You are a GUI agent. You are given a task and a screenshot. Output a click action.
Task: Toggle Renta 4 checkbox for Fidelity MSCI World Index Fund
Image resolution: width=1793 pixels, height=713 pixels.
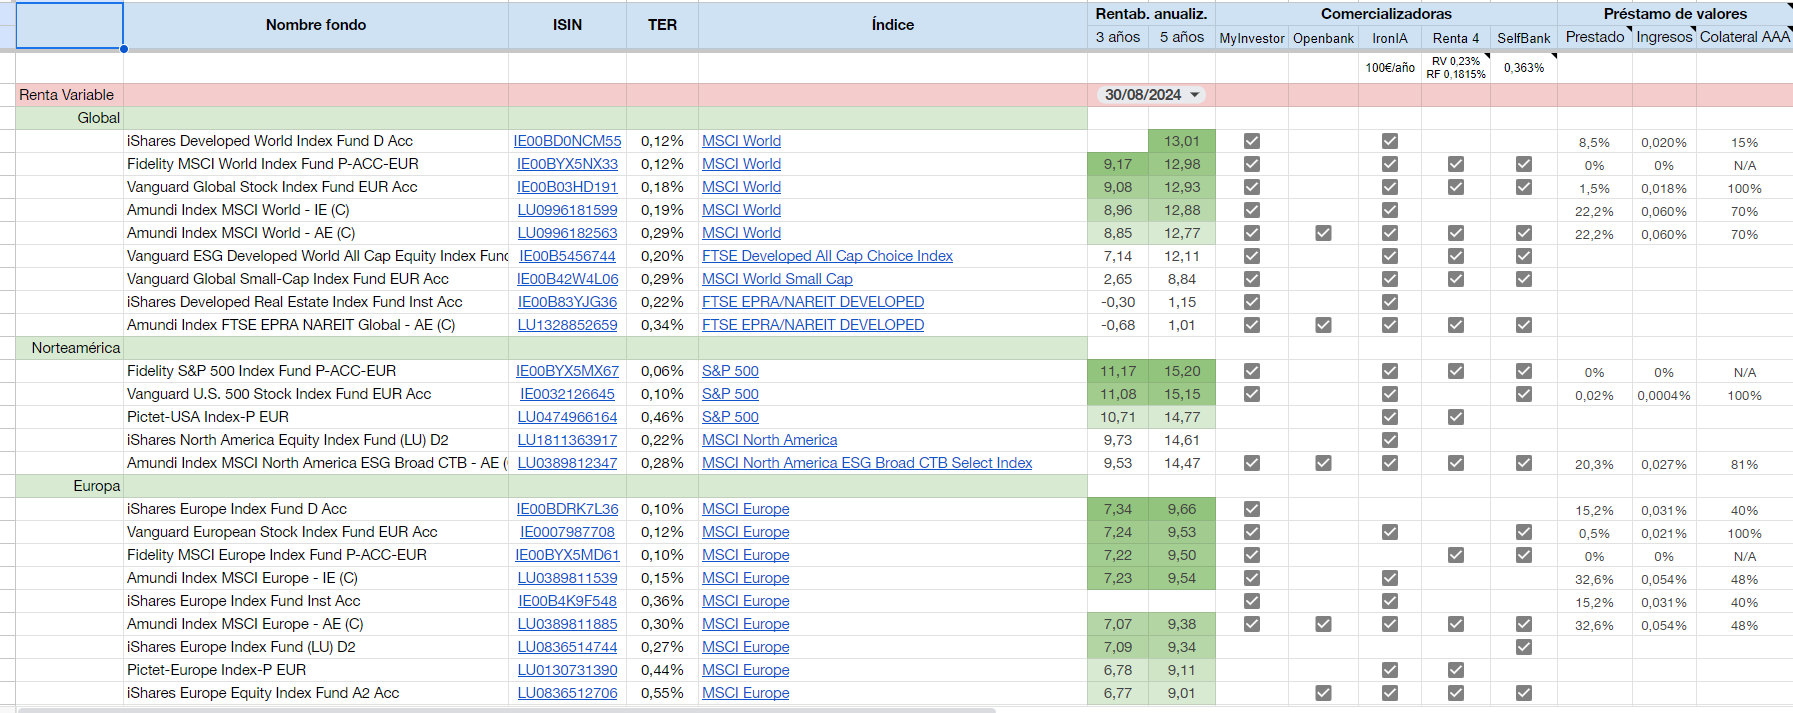point(1456,164)
